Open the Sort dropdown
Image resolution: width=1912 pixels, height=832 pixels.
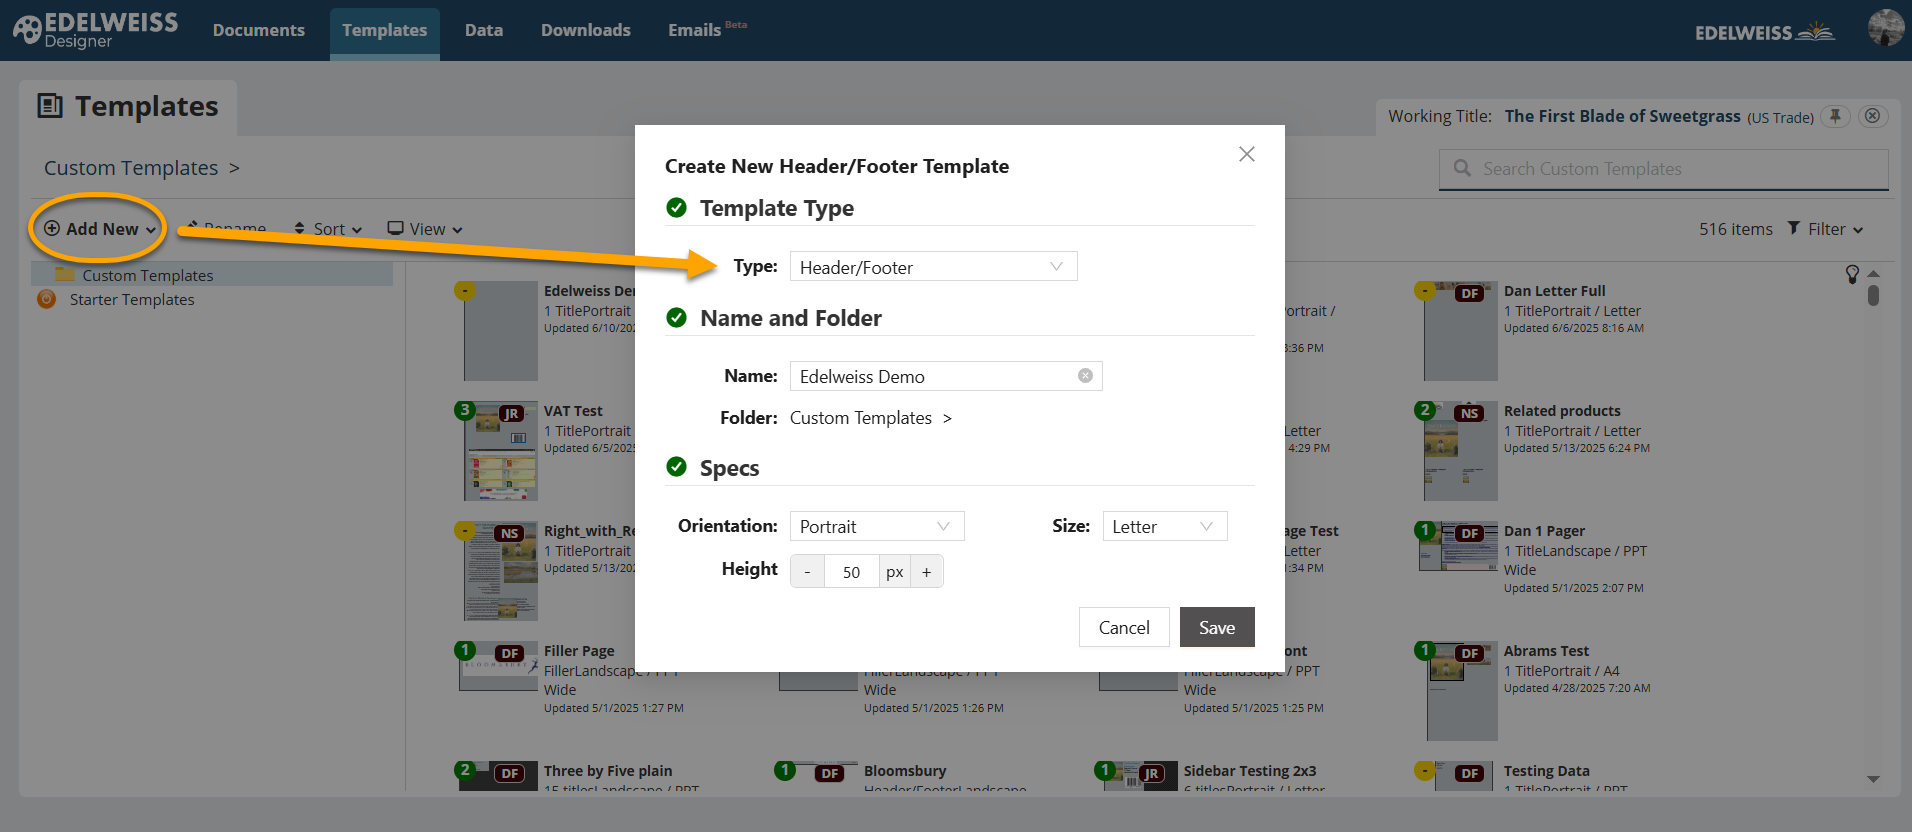[x=328, y=229]
